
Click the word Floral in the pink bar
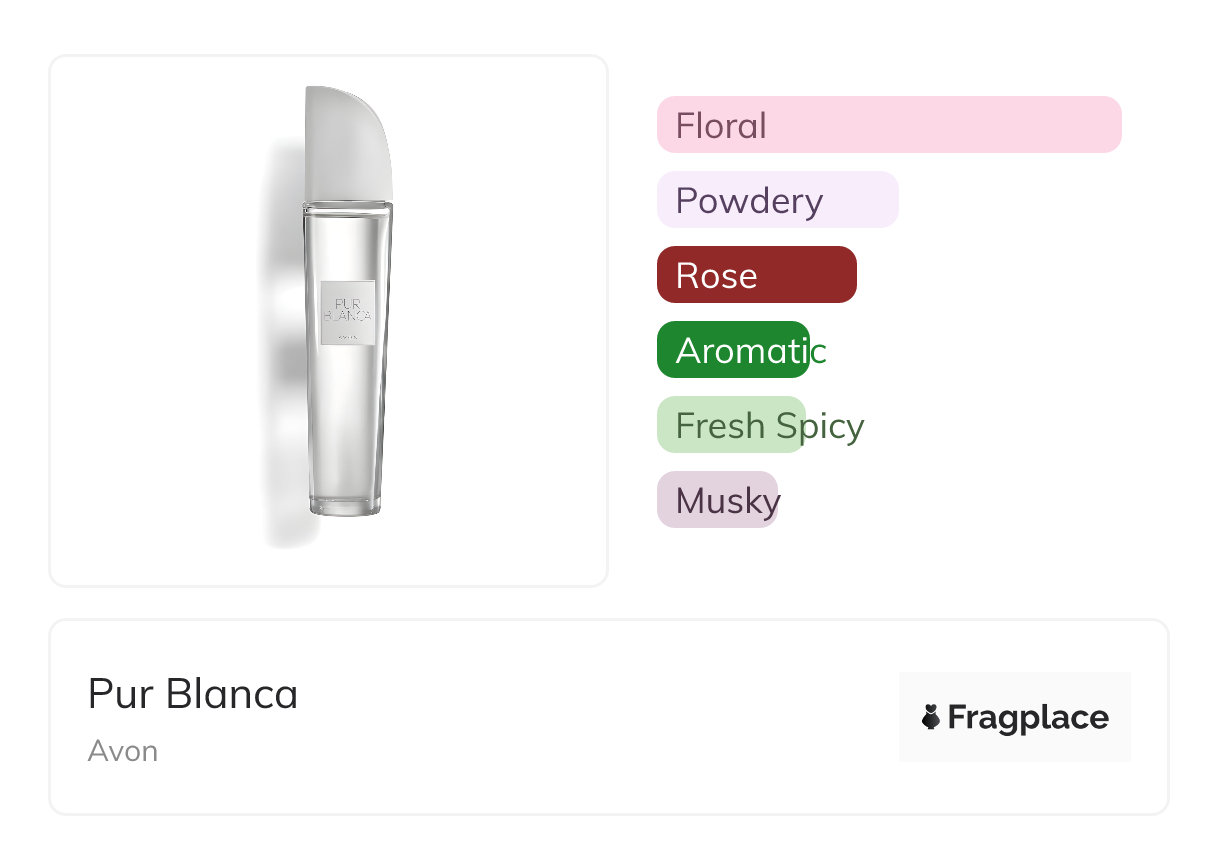[721, 126]
